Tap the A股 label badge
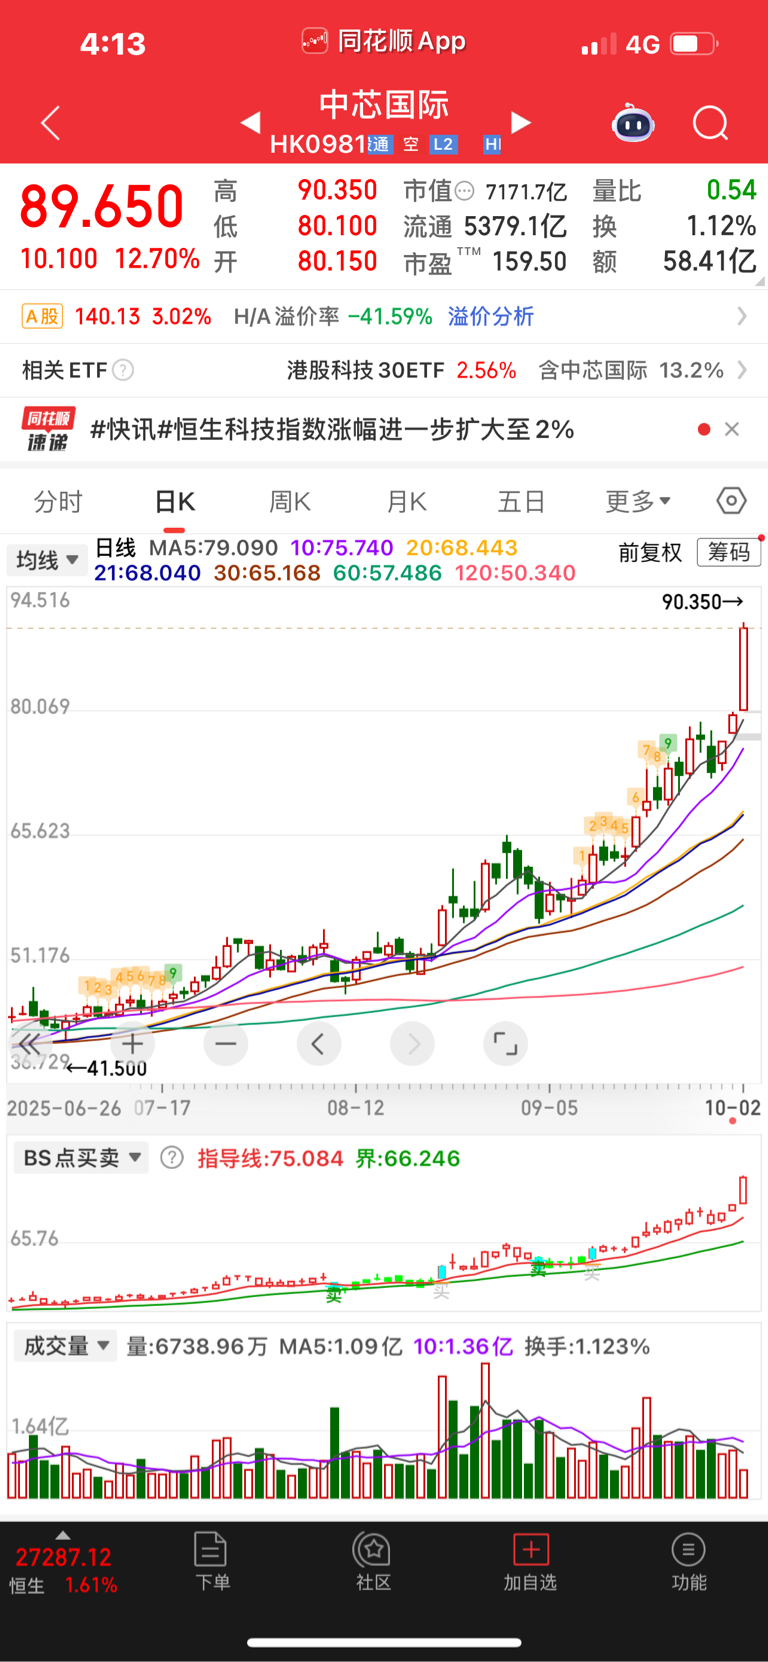The width and height of the screenshot is (768, 1662). (x=42, y=317)
